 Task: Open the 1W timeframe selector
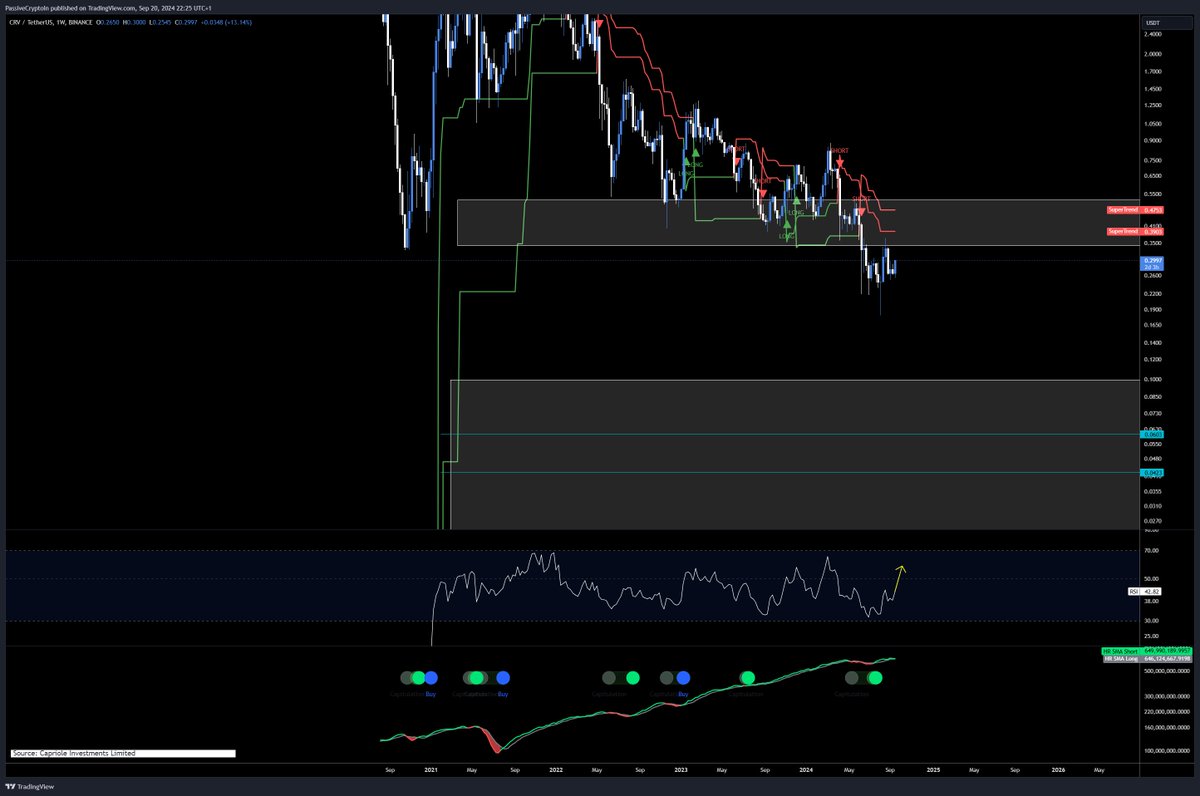pos(62,21)
